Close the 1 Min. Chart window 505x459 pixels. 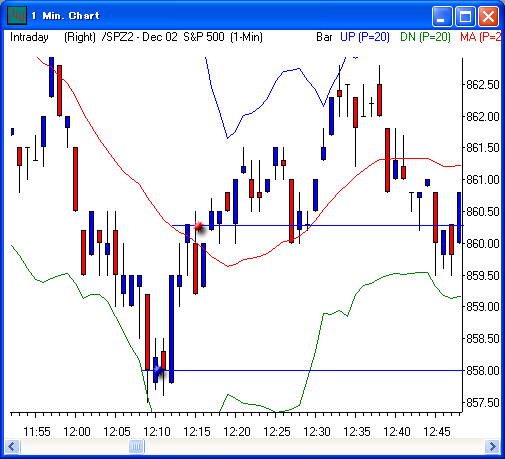(x=488, y=16)
